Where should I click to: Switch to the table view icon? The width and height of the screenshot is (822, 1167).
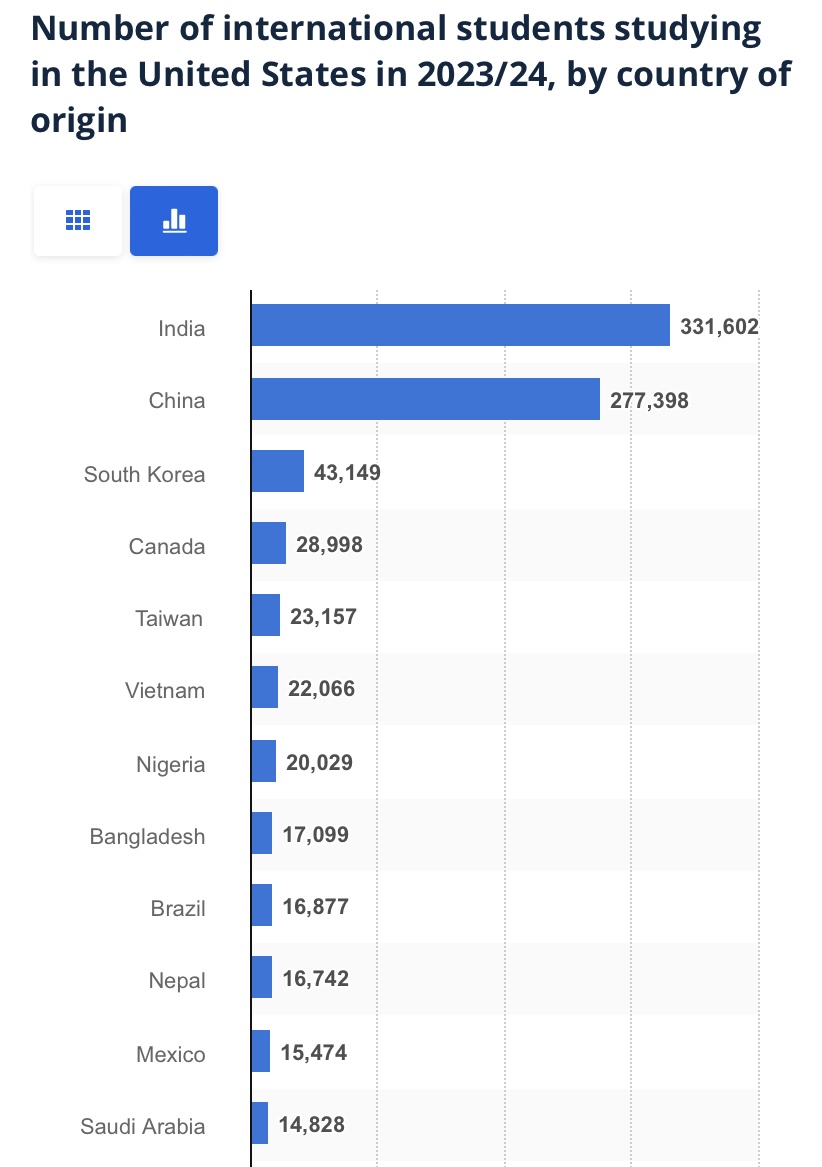(78, 221)
